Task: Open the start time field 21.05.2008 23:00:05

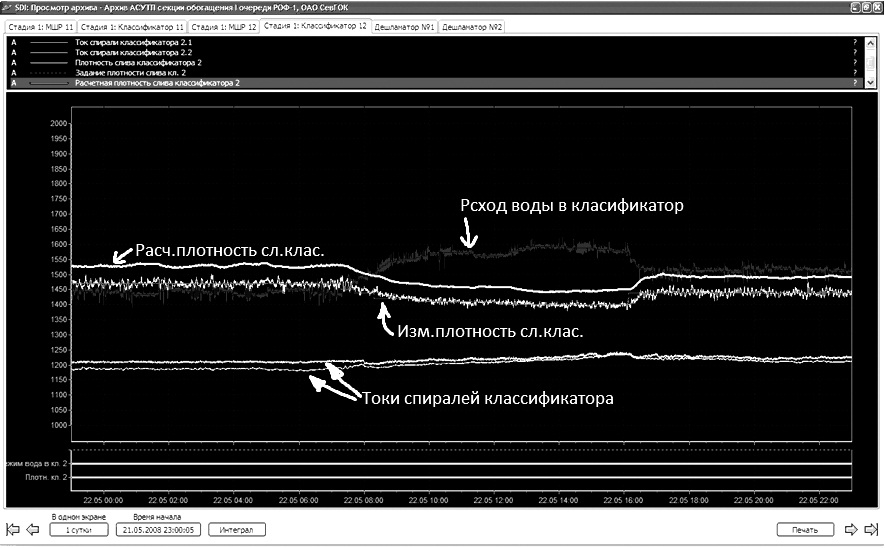Action: tap(159, 529)
